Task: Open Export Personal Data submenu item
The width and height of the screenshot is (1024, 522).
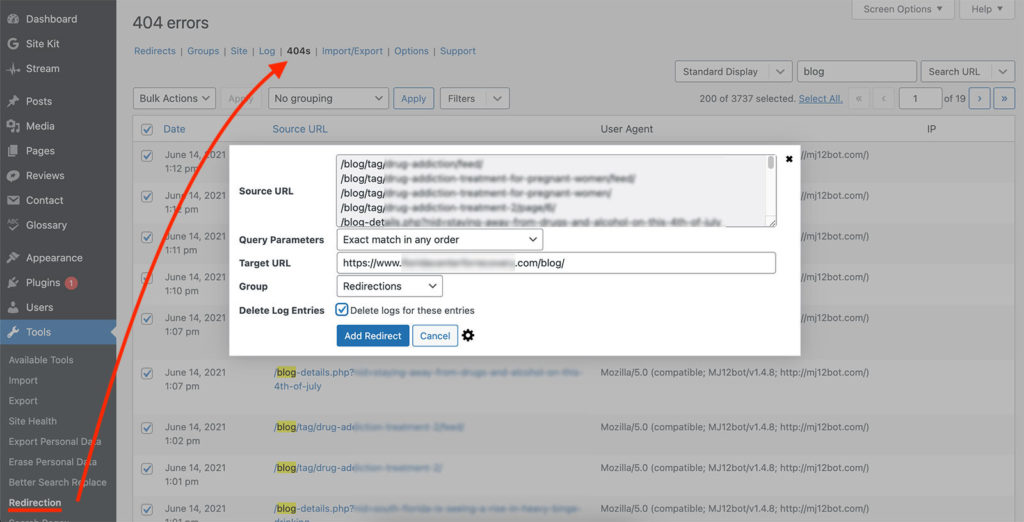Action: (x=55, y=442)
